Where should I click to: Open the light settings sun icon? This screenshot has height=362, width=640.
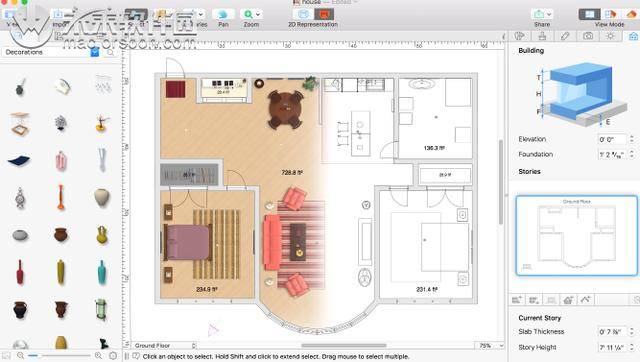coord(610,36)
